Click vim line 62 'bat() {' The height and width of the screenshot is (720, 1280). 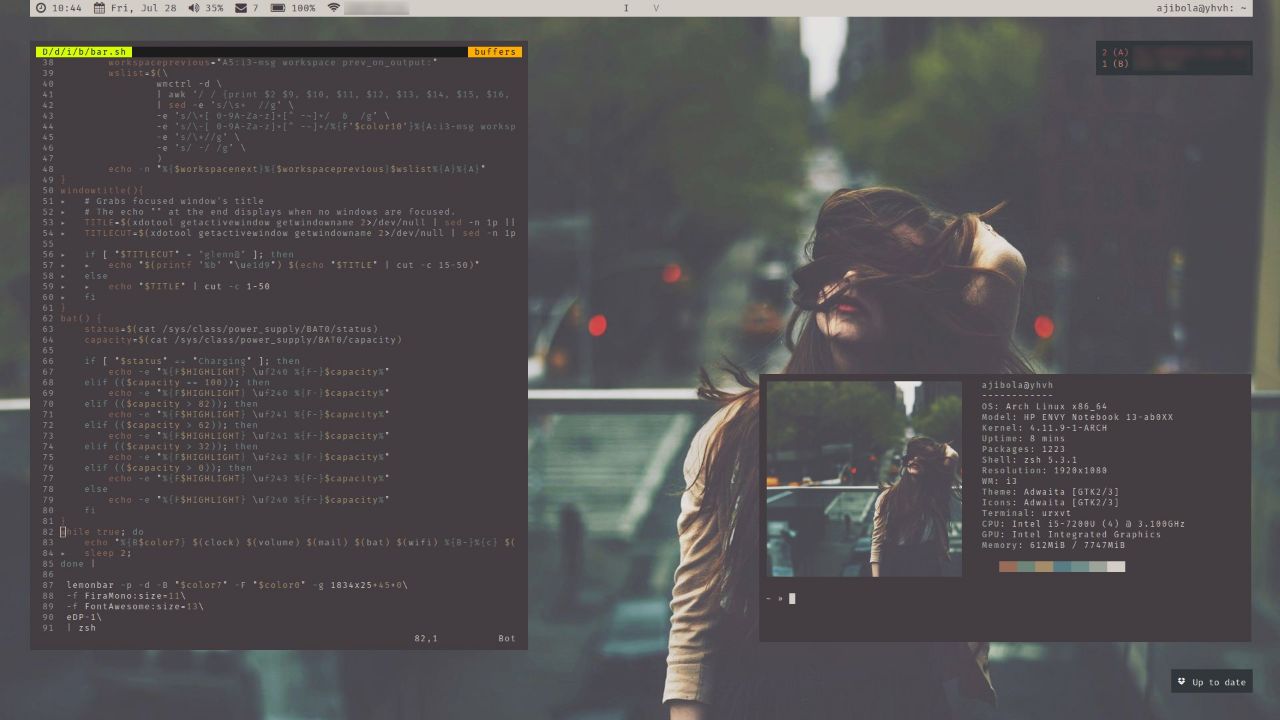[81, 318]
